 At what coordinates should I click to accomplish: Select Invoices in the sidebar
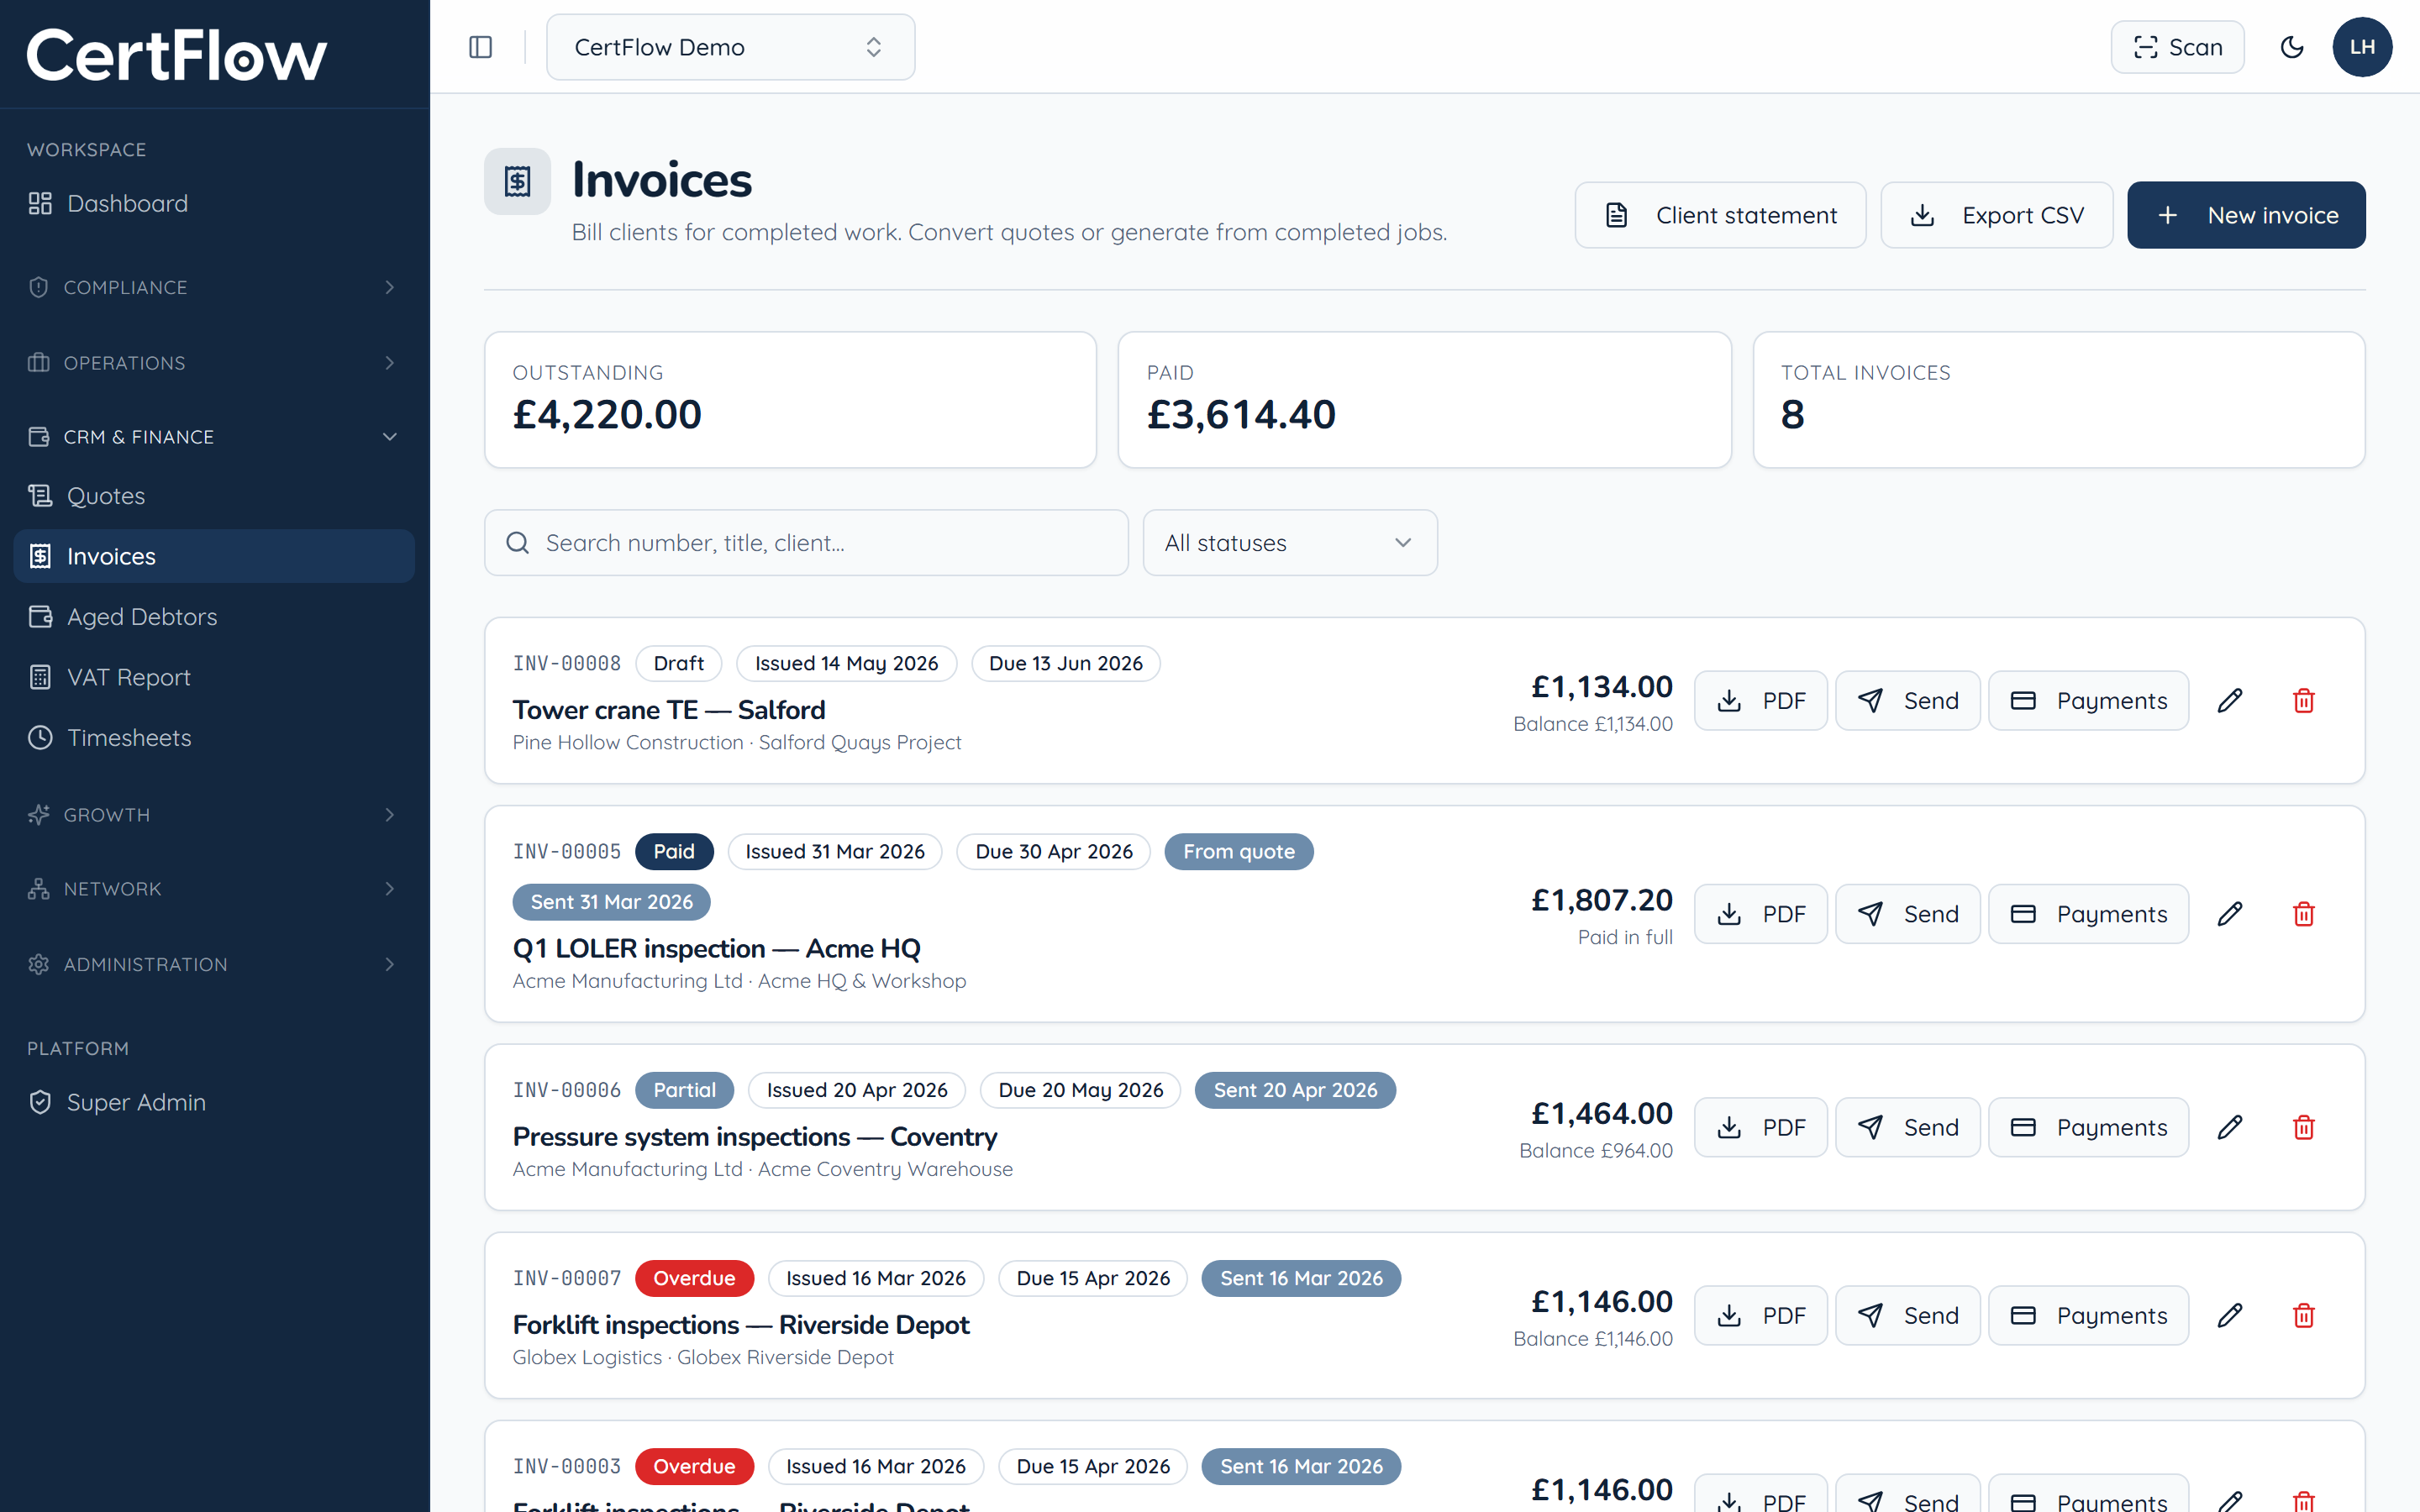pyautogui.click(x=214, y=556)
